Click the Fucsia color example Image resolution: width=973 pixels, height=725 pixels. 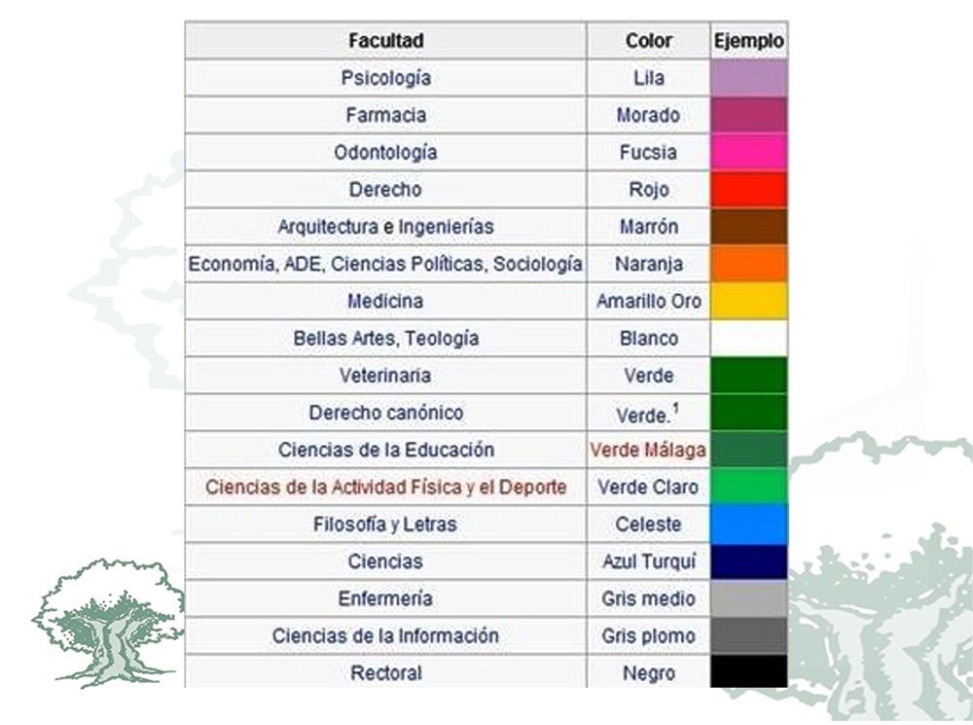click(x=748, y=152)
